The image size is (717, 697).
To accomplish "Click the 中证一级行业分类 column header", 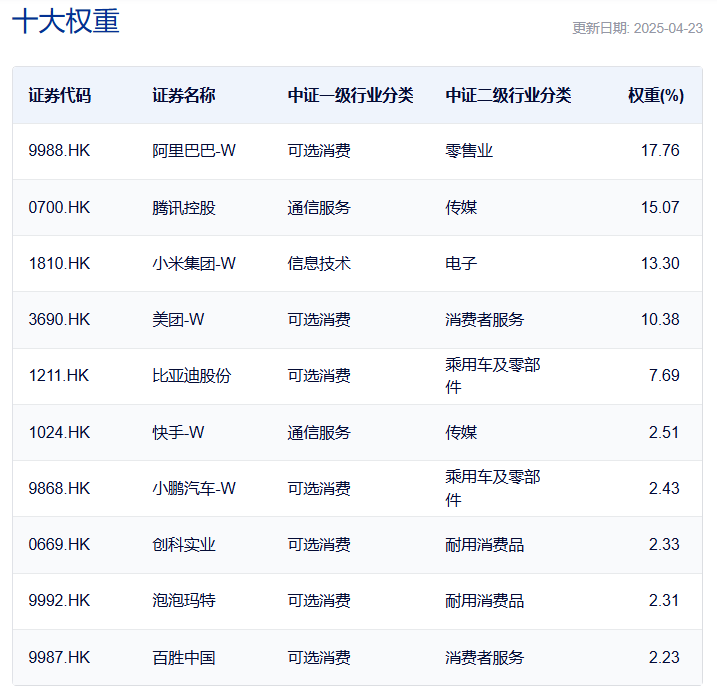I will [350, 96].
